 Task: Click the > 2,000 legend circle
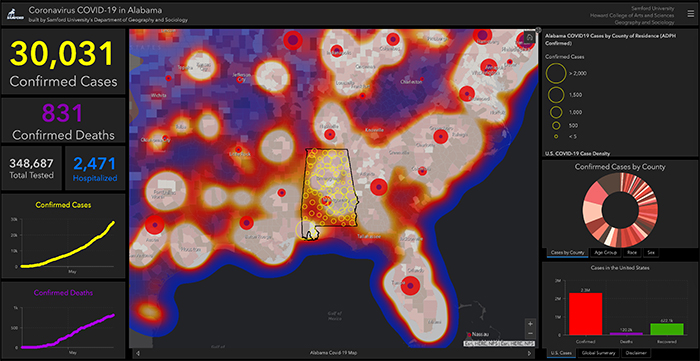coord(556,73)
